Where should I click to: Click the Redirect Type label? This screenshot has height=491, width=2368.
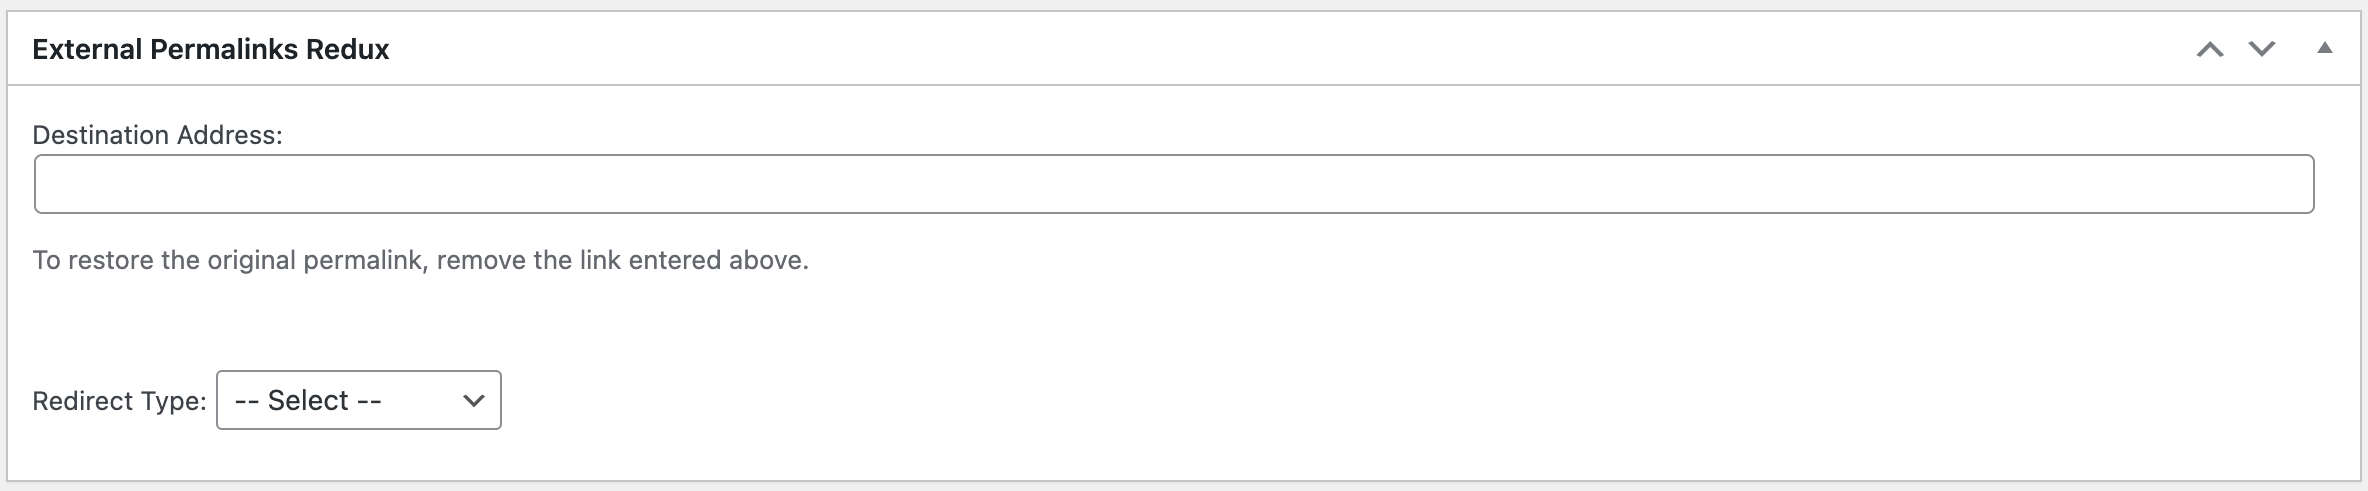(x=119, y=401)
